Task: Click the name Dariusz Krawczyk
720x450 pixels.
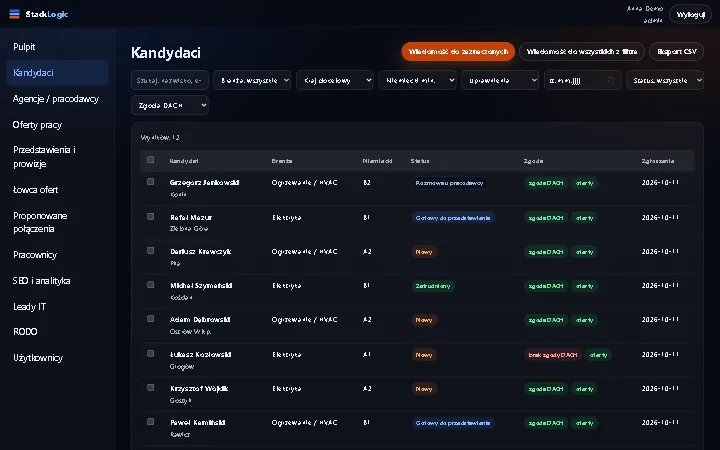Action: (201, 251)
